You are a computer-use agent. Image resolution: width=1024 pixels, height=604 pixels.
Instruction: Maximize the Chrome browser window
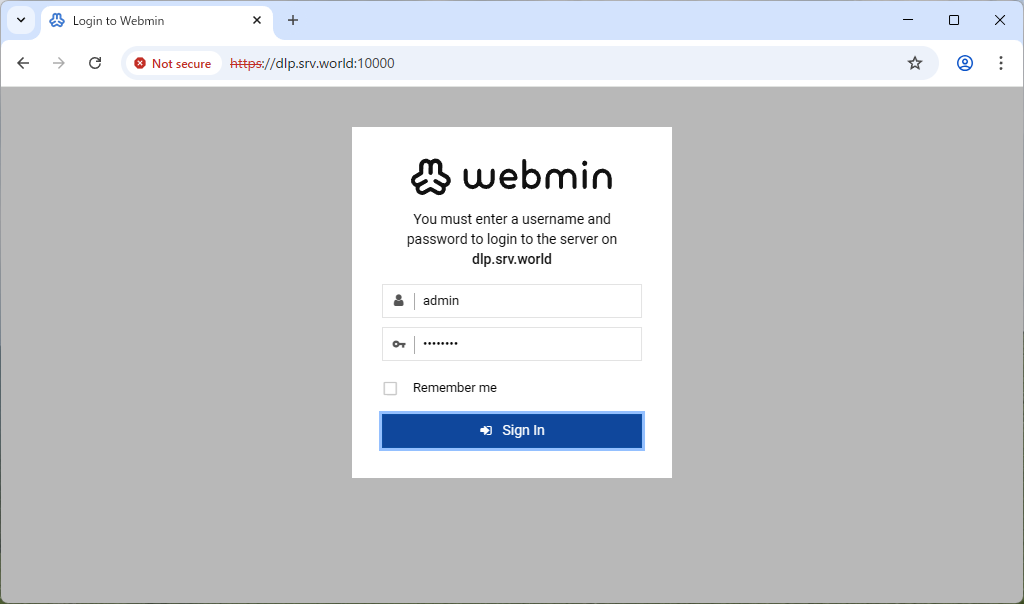tap(953, 20)
